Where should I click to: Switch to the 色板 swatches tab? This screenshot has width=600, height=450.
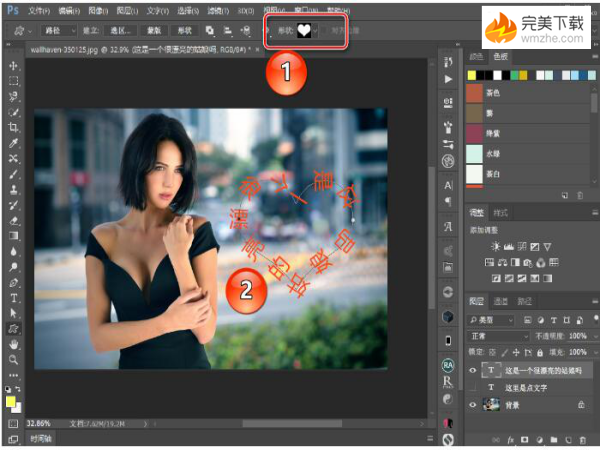(500, 57)
